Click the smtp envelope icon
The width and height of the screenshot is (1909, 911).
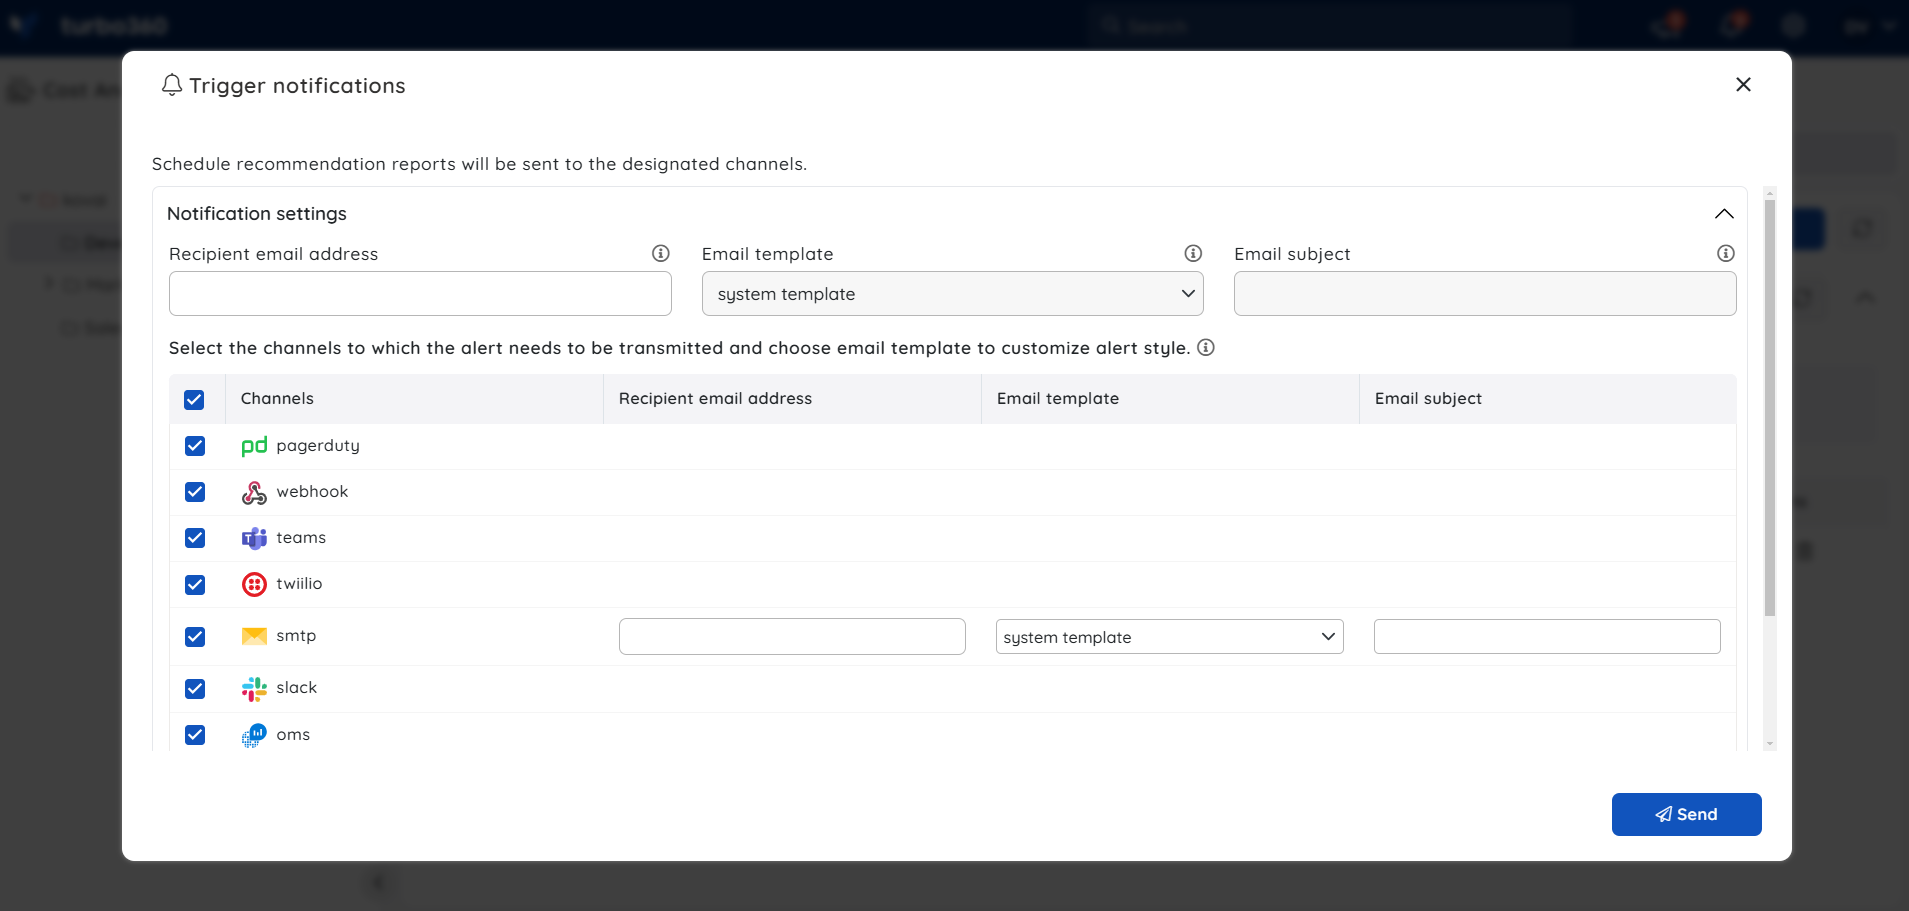(x=254, y=636)
